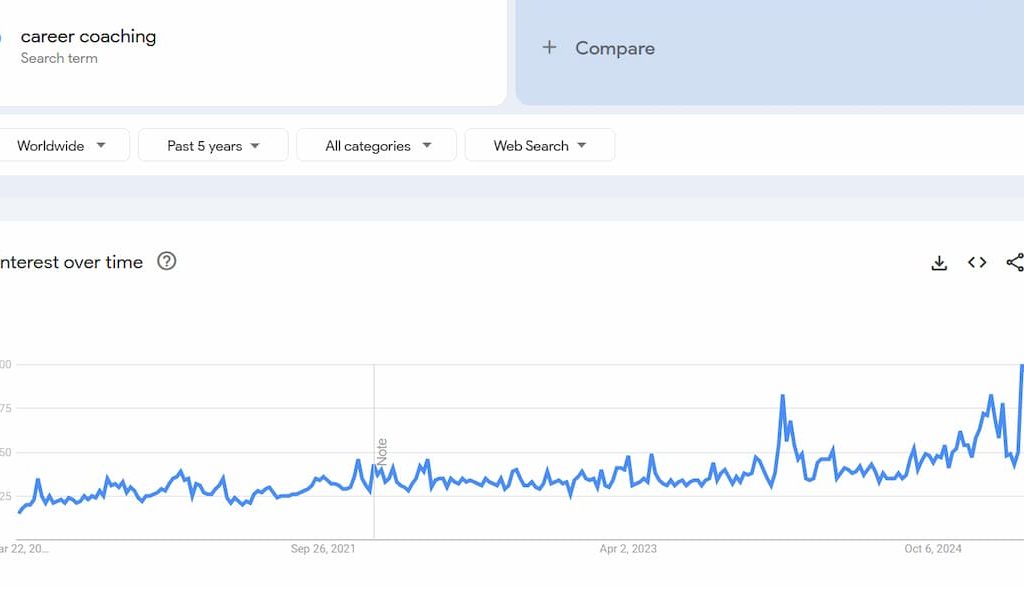The image size is (1024, 589).
Task: Click the highest peak of the chart line
Action: [x=1021, y=367]
